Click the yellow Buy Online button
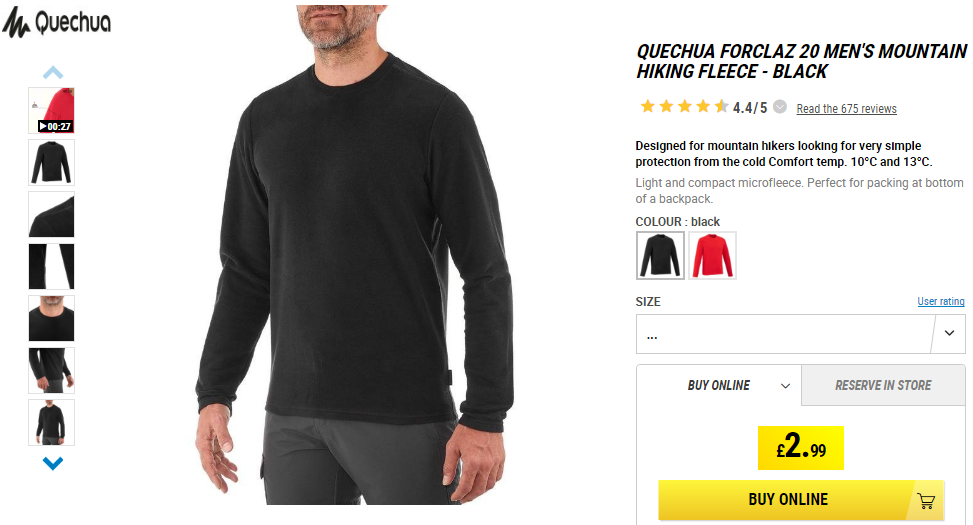The width and height of the screenshot is (973, 525). tap(801, 500)
